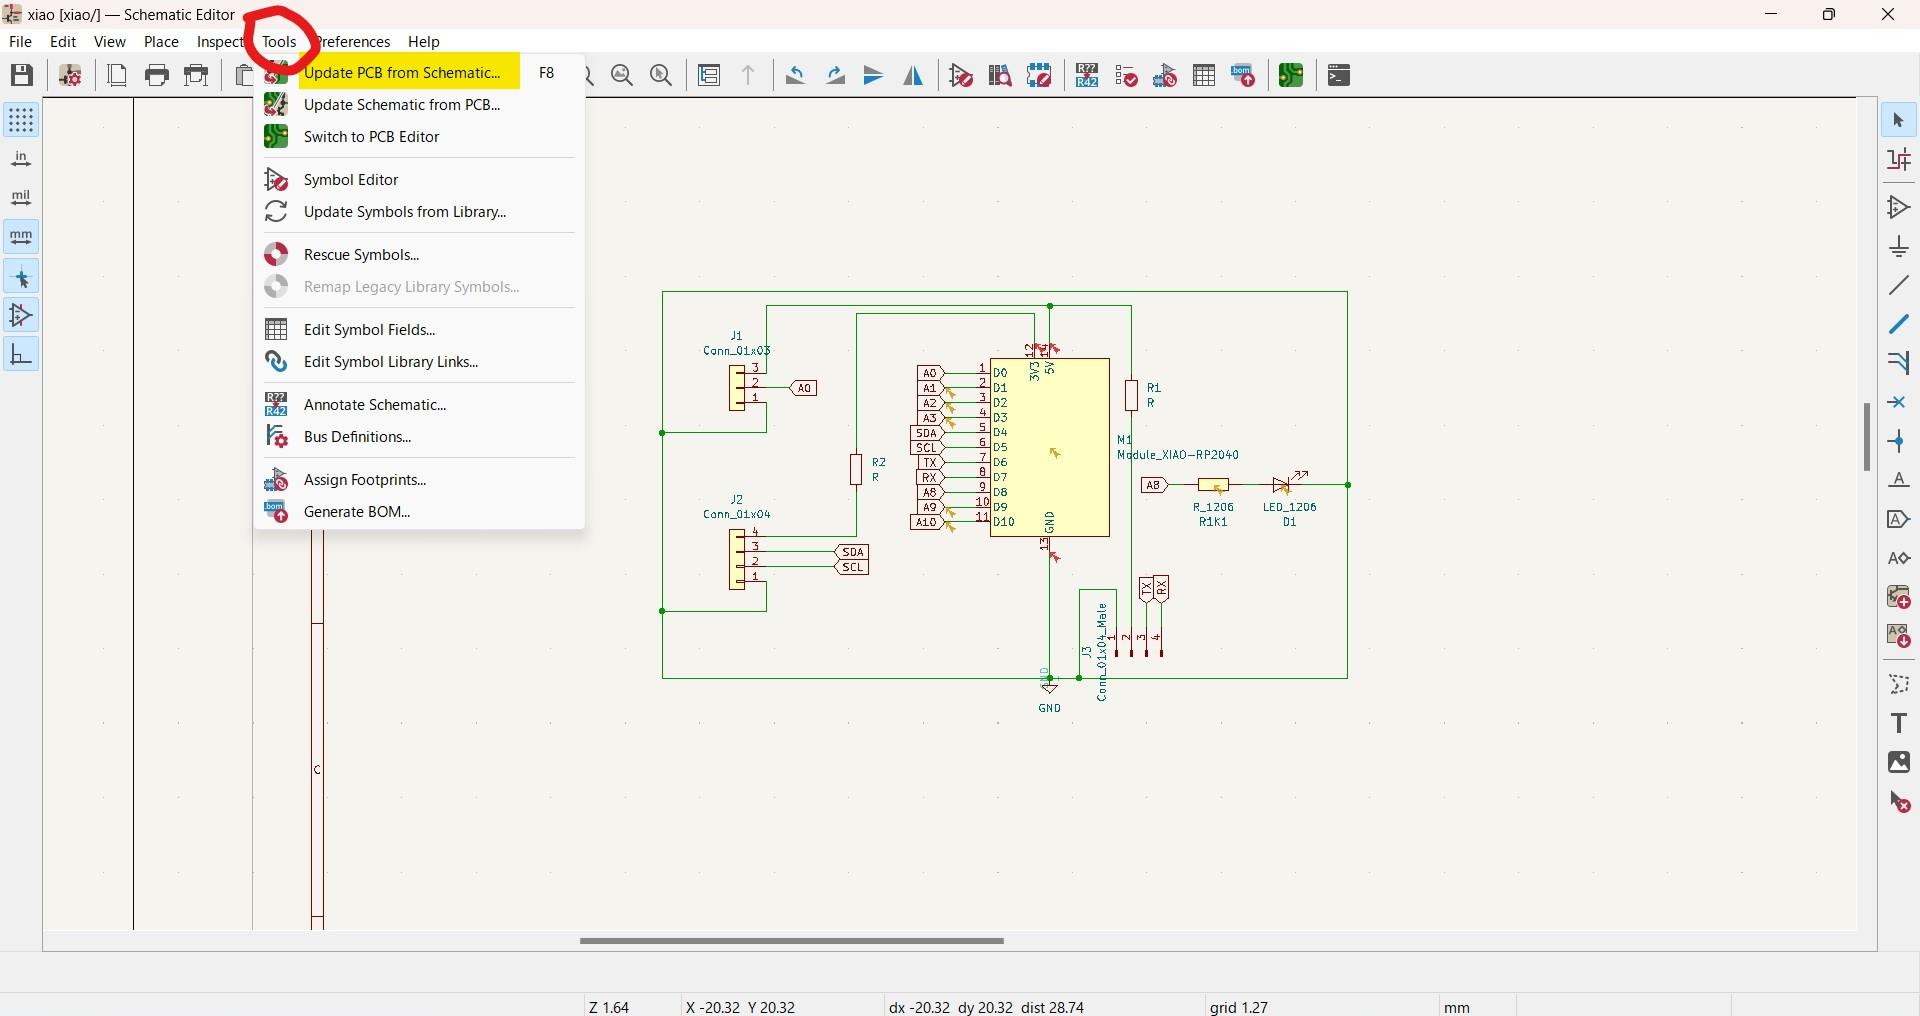Image resolution: width=1920 pixels, height=1016 pixels.
Task: Open the symbol fields table icon
Action: click(x=1206, y=76)
